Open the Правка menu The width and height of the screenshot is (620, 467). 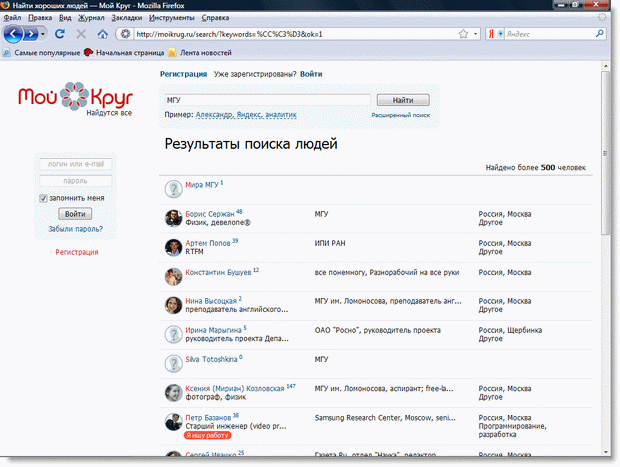40,17
